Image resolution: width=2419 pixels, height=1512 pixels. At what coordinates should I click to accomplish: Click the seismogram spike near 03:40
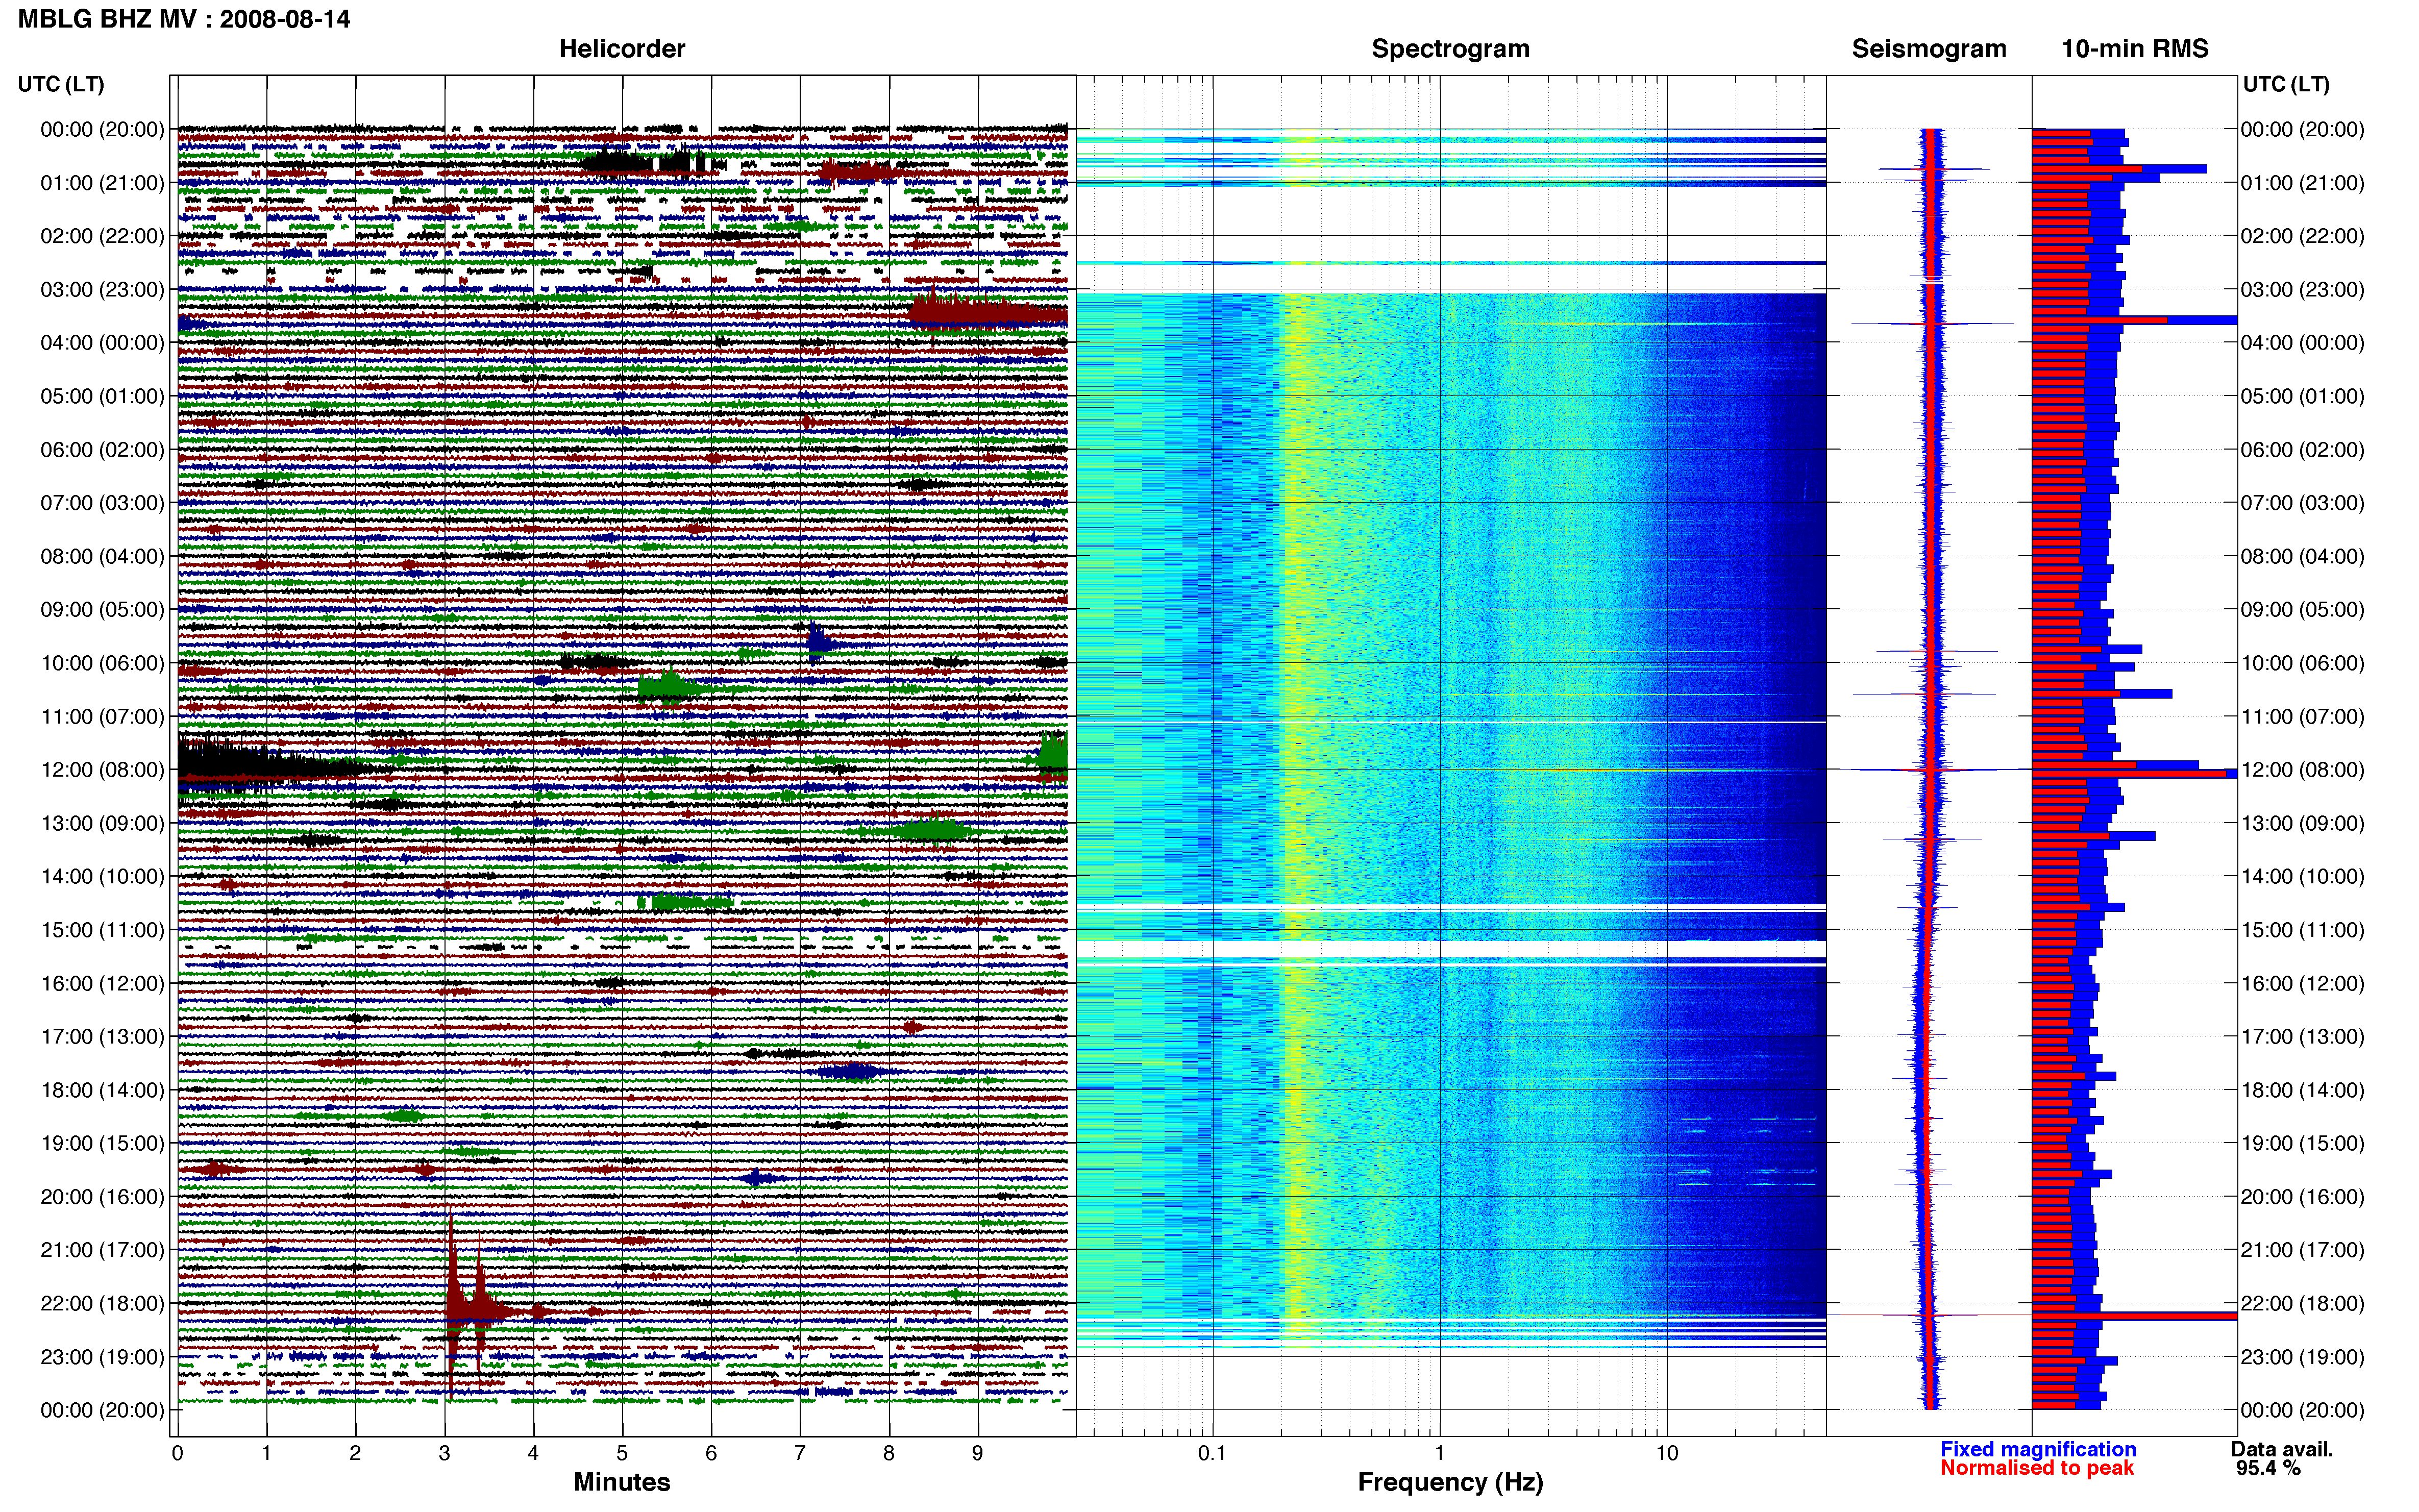(1932, 323)
